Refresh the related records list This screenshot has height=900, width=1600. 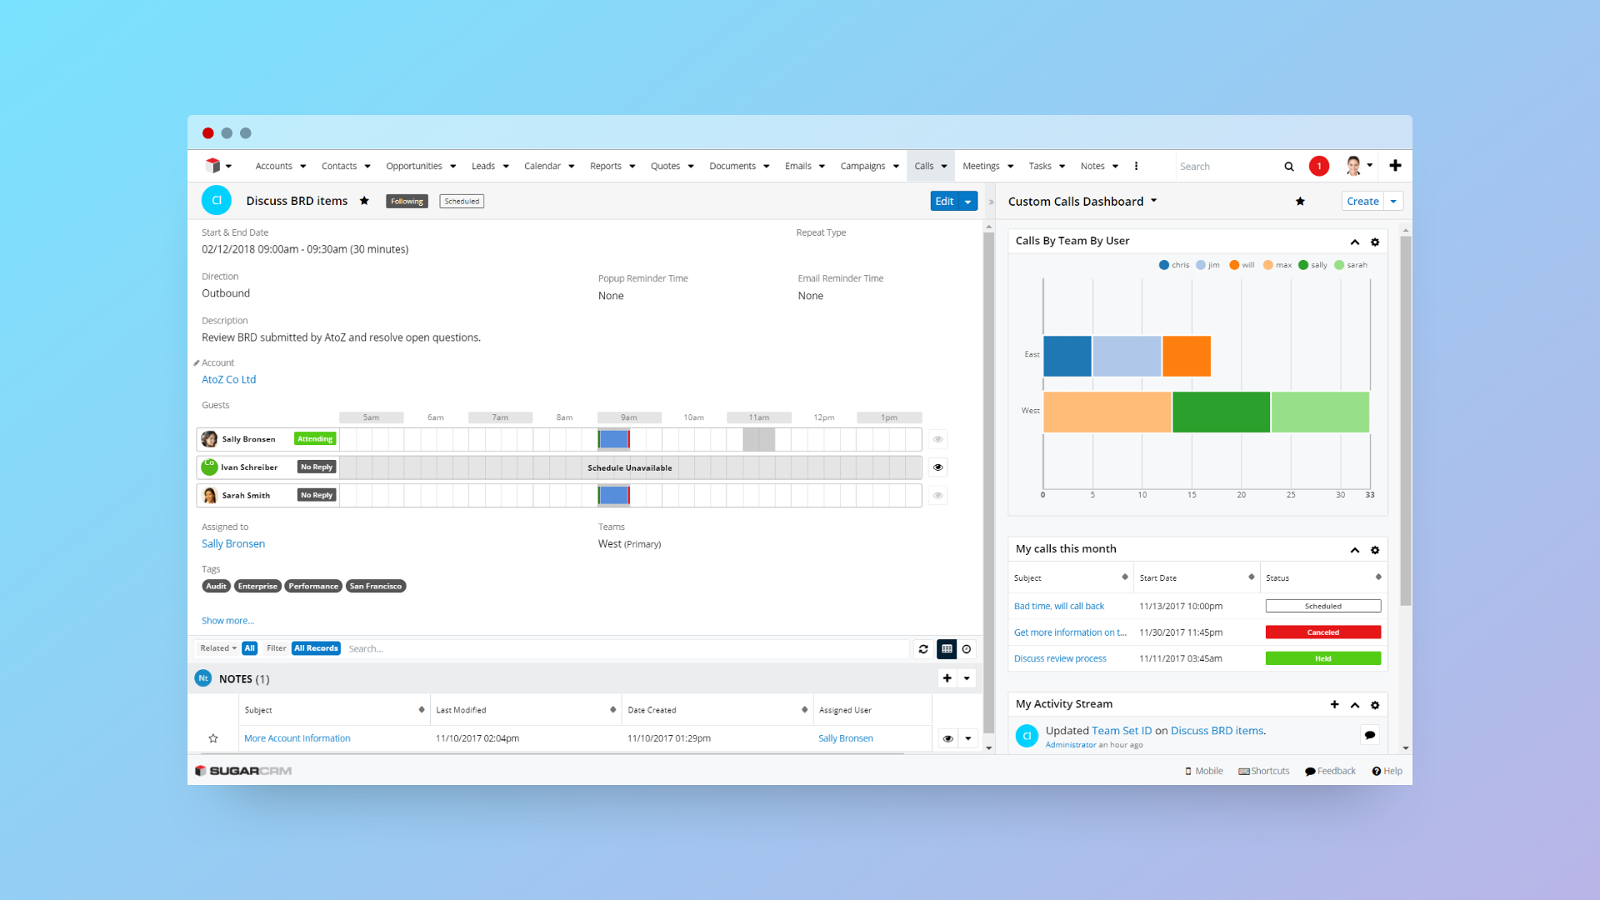coord(923,649)
